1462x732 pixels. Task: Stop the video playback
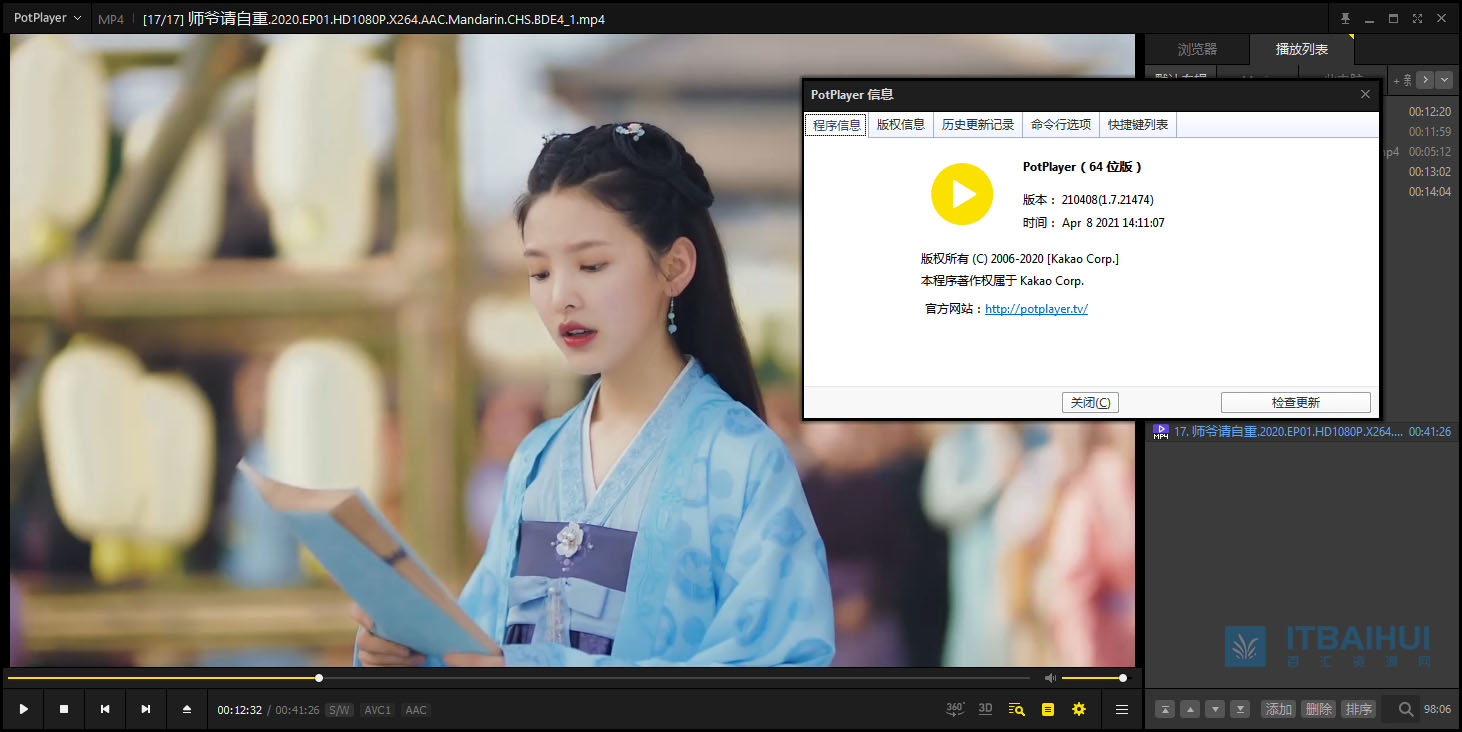(64, 709)
